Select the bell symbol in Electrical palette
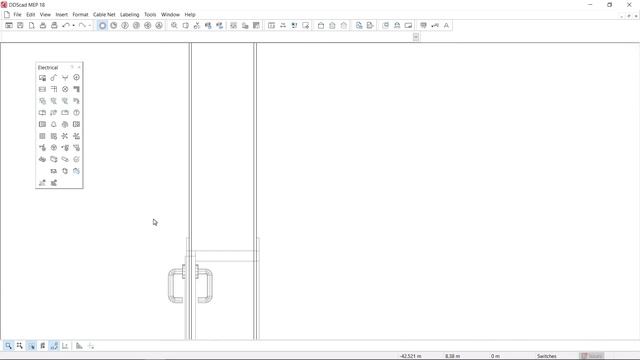 pos(53,124)
